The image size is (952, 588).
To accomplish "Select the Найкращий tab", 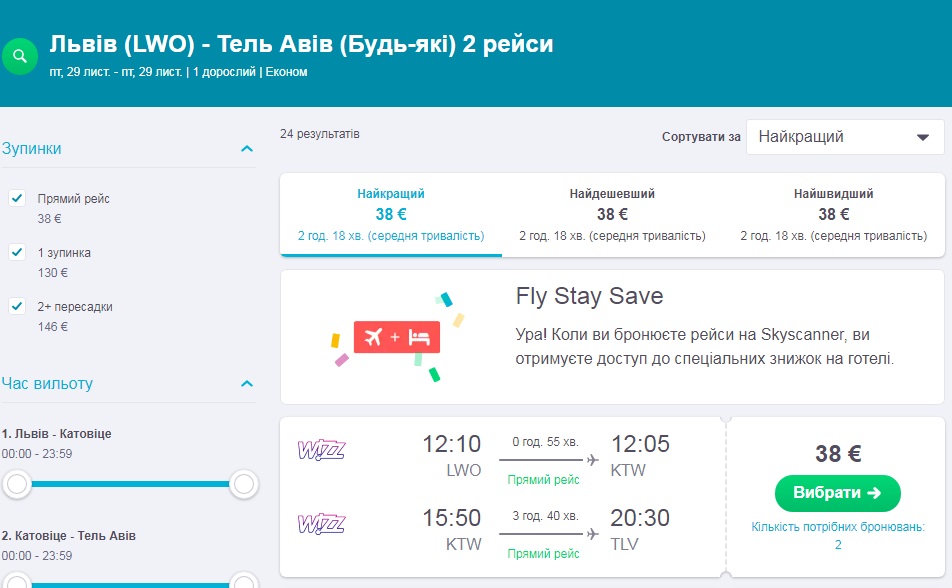I will [391, 214].
